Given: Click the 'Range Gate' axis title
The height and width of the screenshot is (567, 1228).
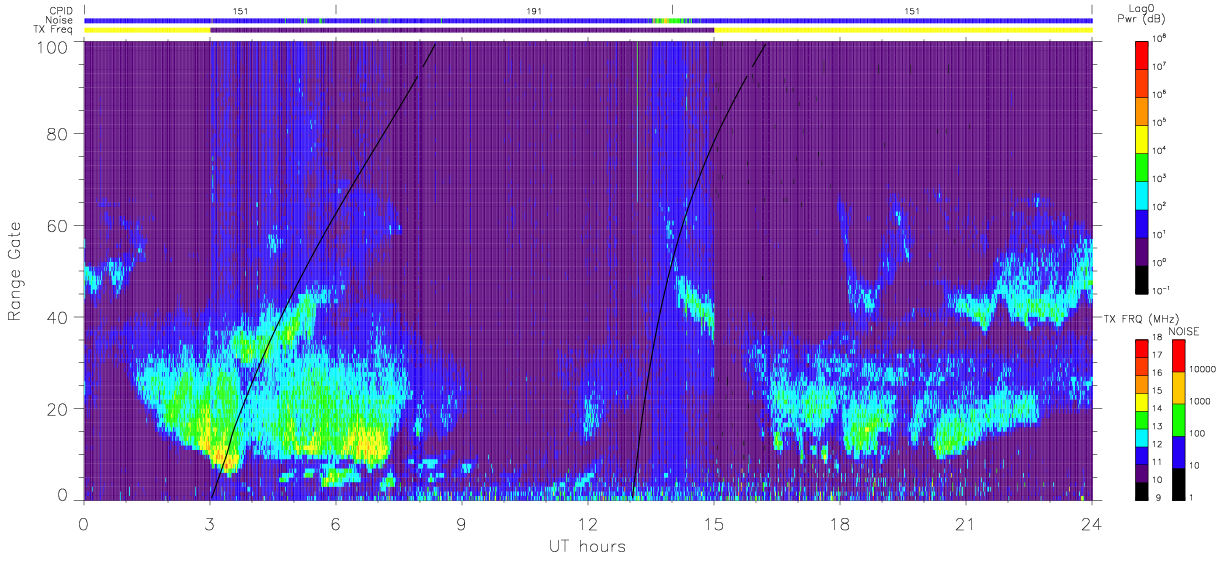Looking at the screenshot, I should click(17, 270).
